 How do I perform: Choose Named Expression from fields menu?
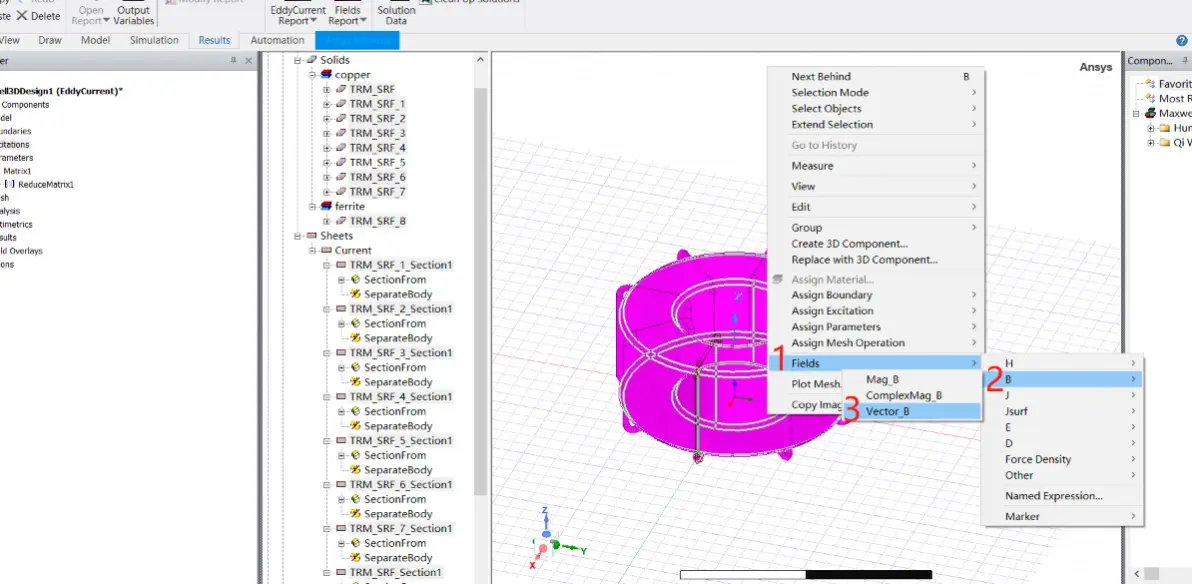coord(1063,496)
